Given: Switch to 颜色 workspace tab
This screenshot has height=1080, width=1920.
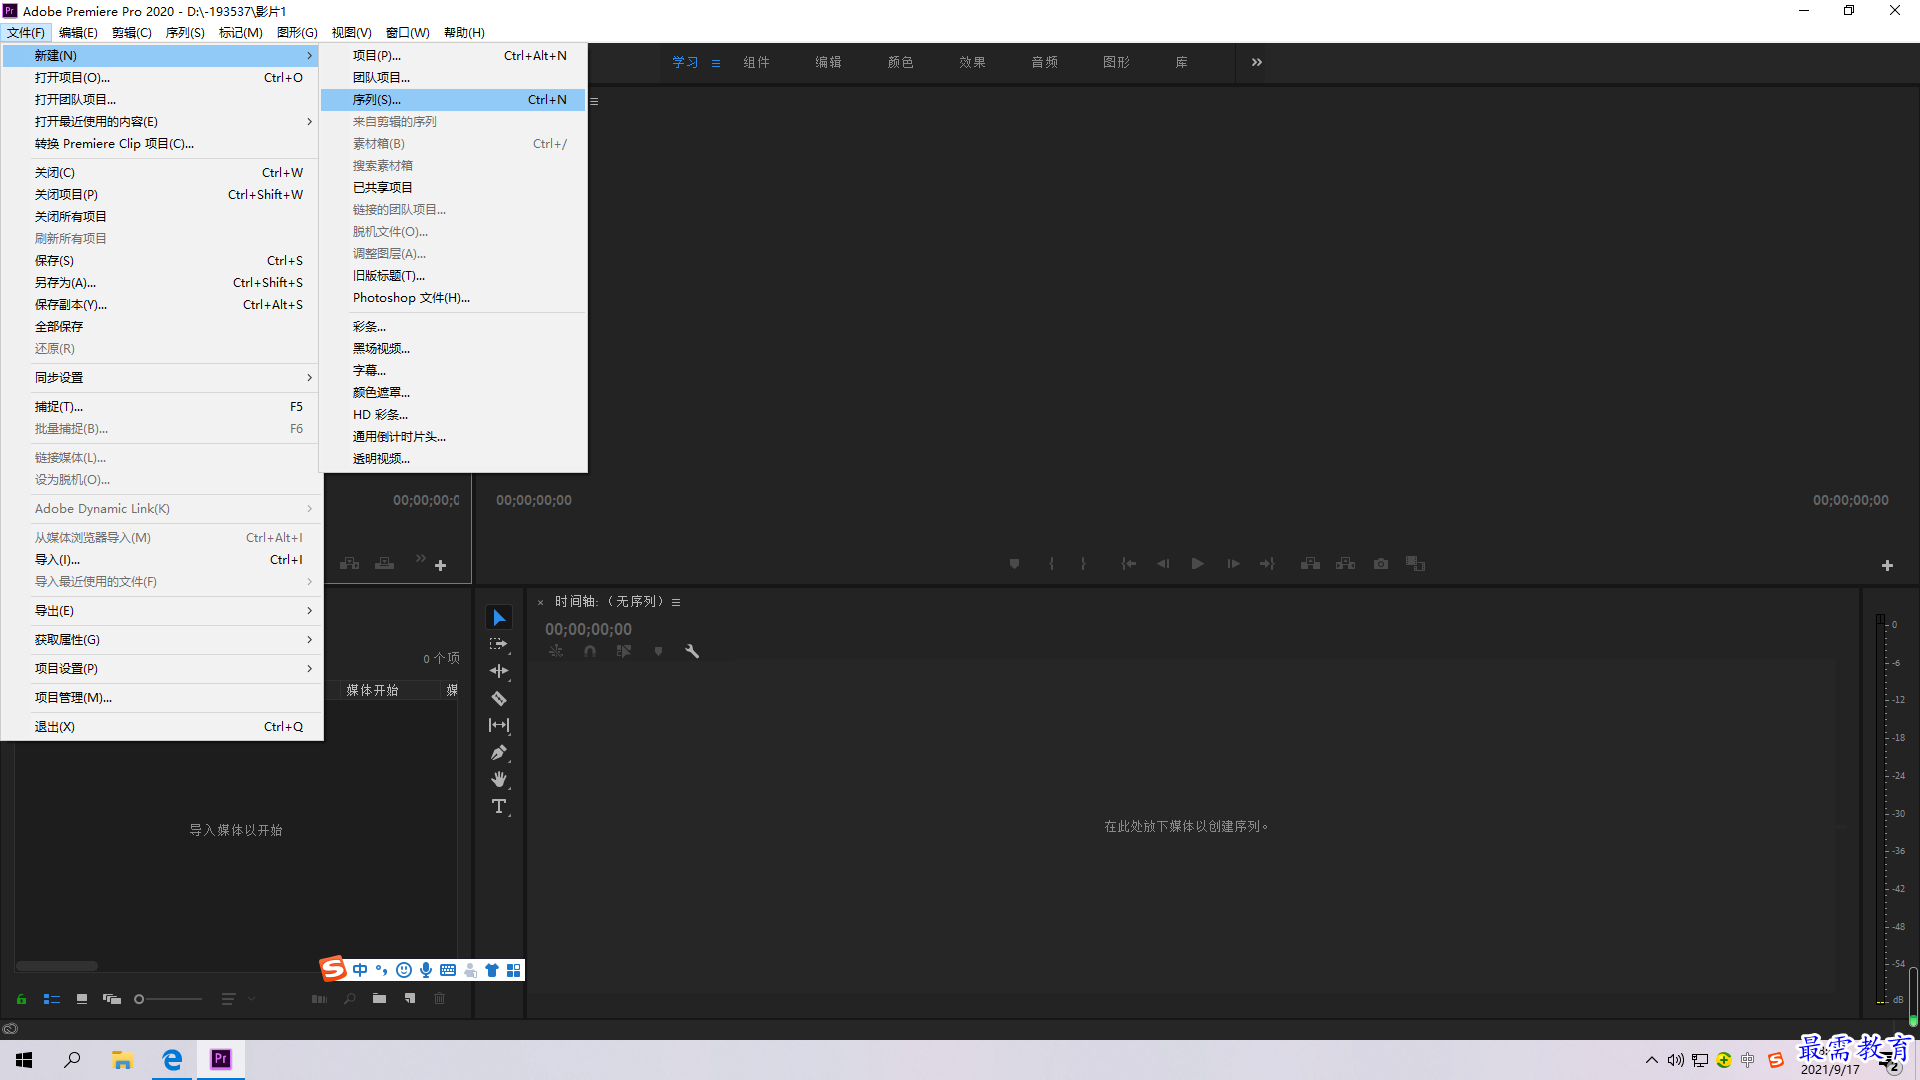Looking at the screenshot, I should [x=900, y=62].
